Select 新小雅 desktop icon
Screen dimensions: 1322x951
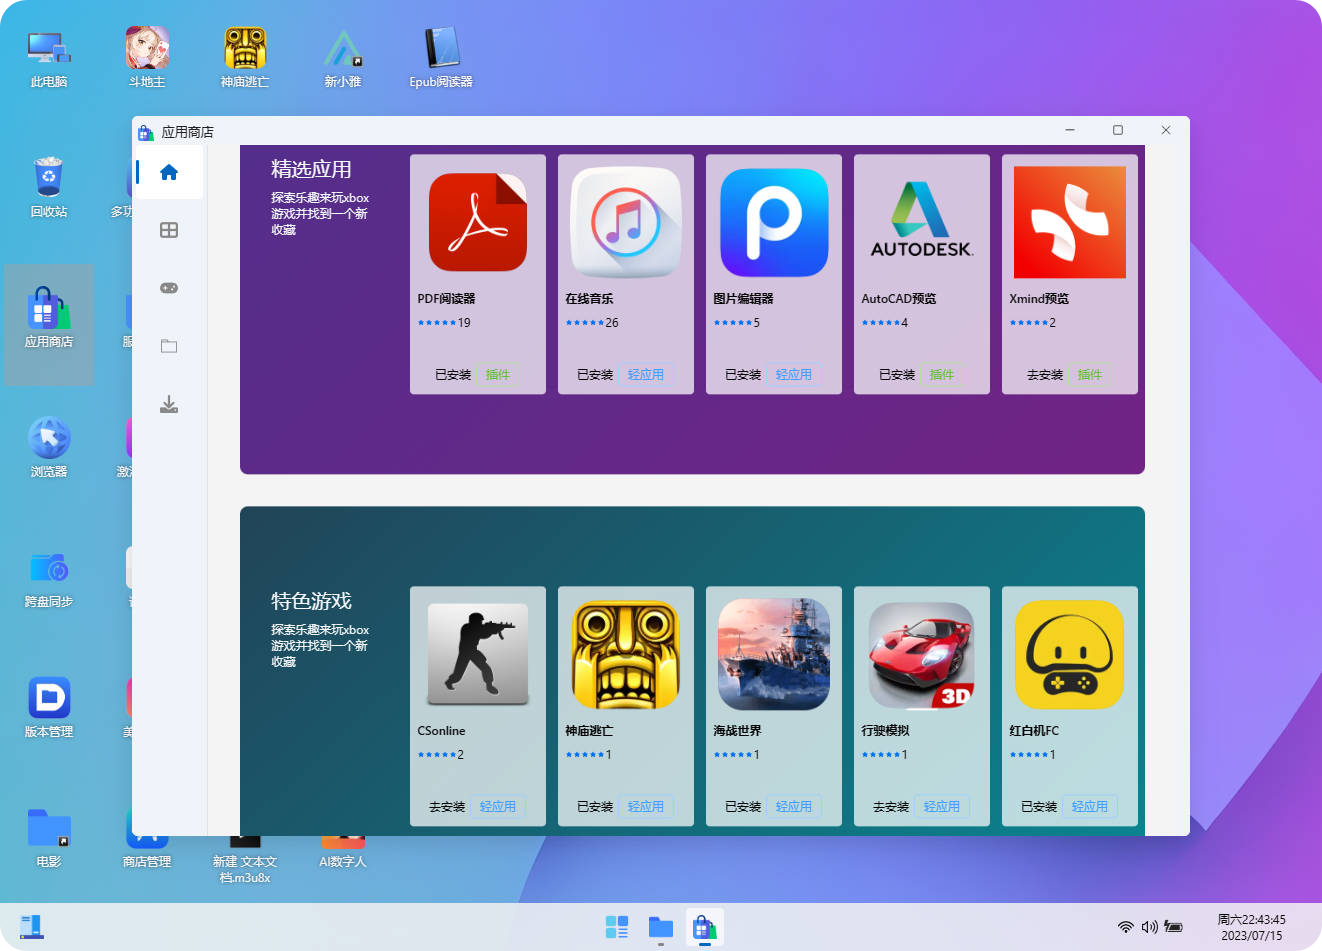pos(343,58)
